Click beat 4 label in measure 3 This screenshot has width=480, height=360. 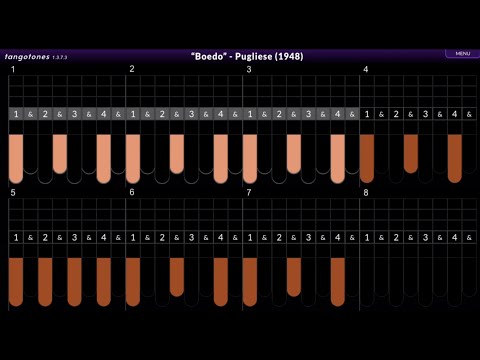(338, 114)
